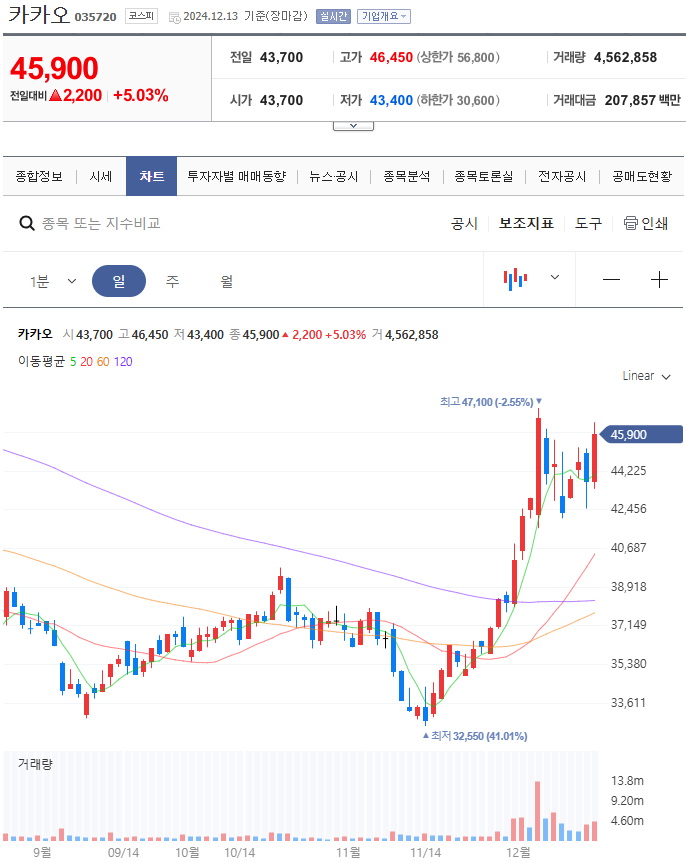Select the 주 weekly period option

[172, 281]
